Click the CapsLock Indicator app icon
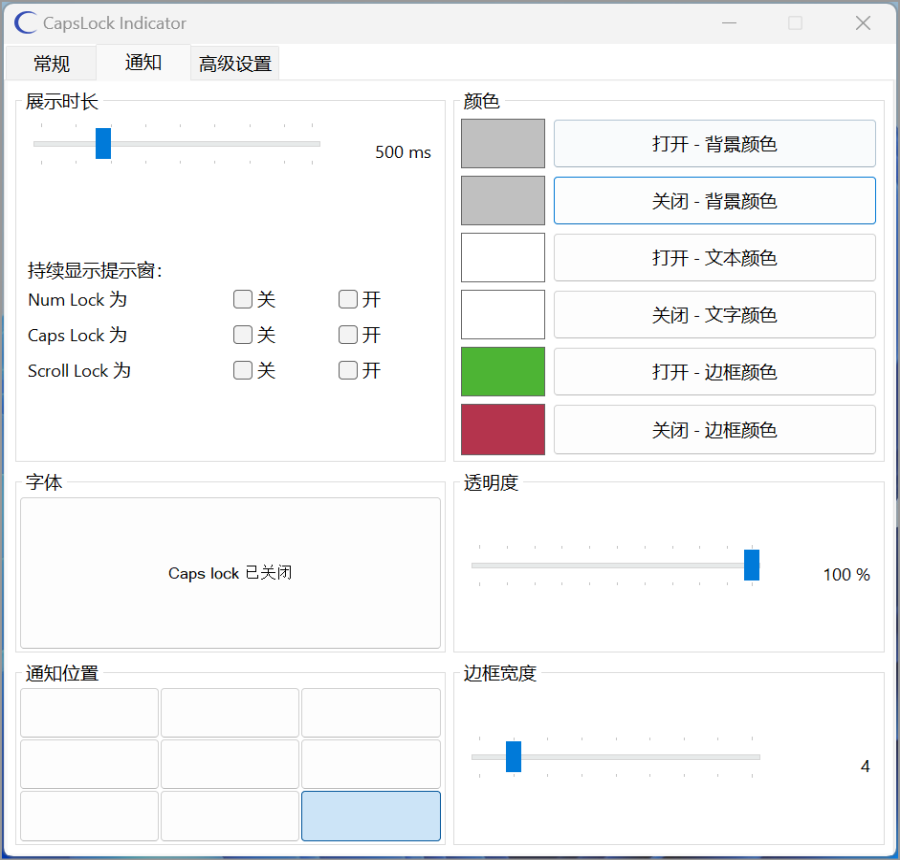The width and height of the screenshot is (900, 860). coord(26,23)
